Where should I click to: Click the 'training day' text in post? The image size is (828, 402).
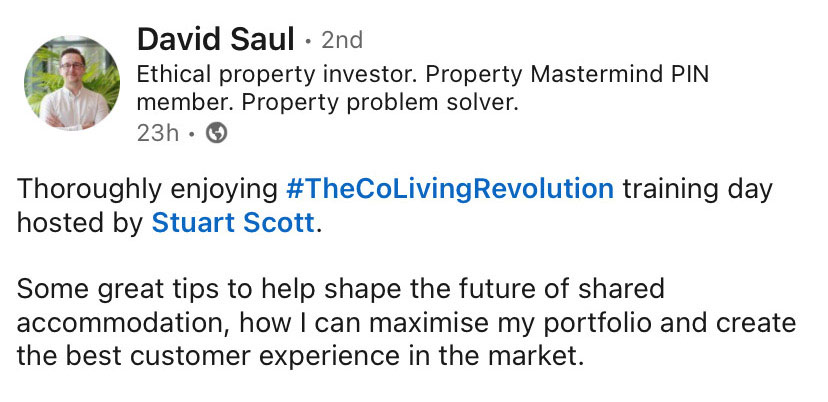click(x=697, y=188)
